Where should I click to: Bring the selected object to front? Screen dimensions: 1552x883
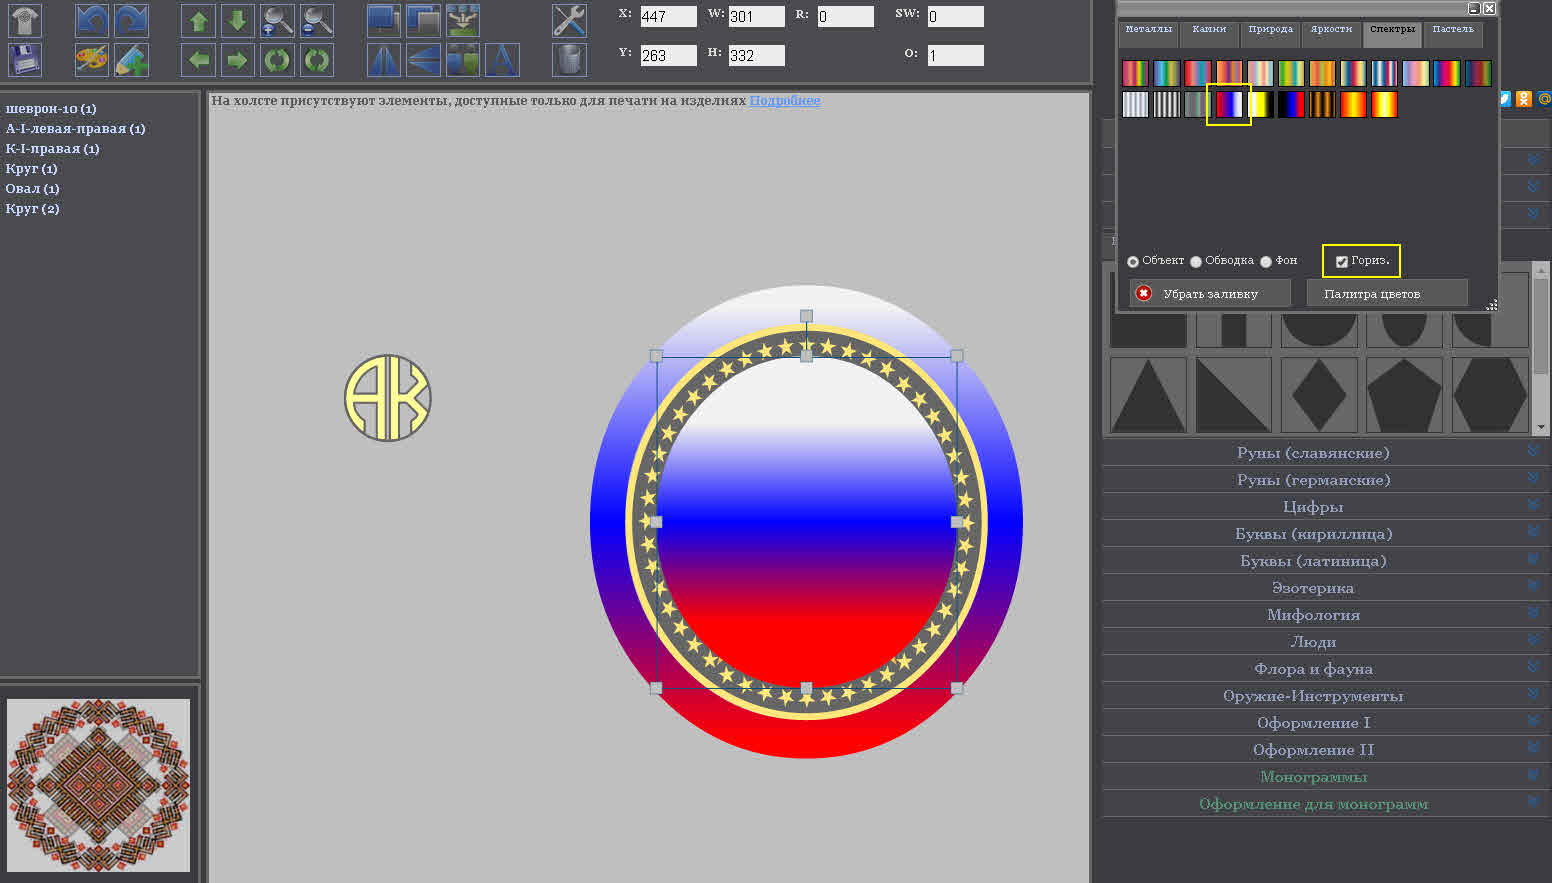[x=384, y=20]
